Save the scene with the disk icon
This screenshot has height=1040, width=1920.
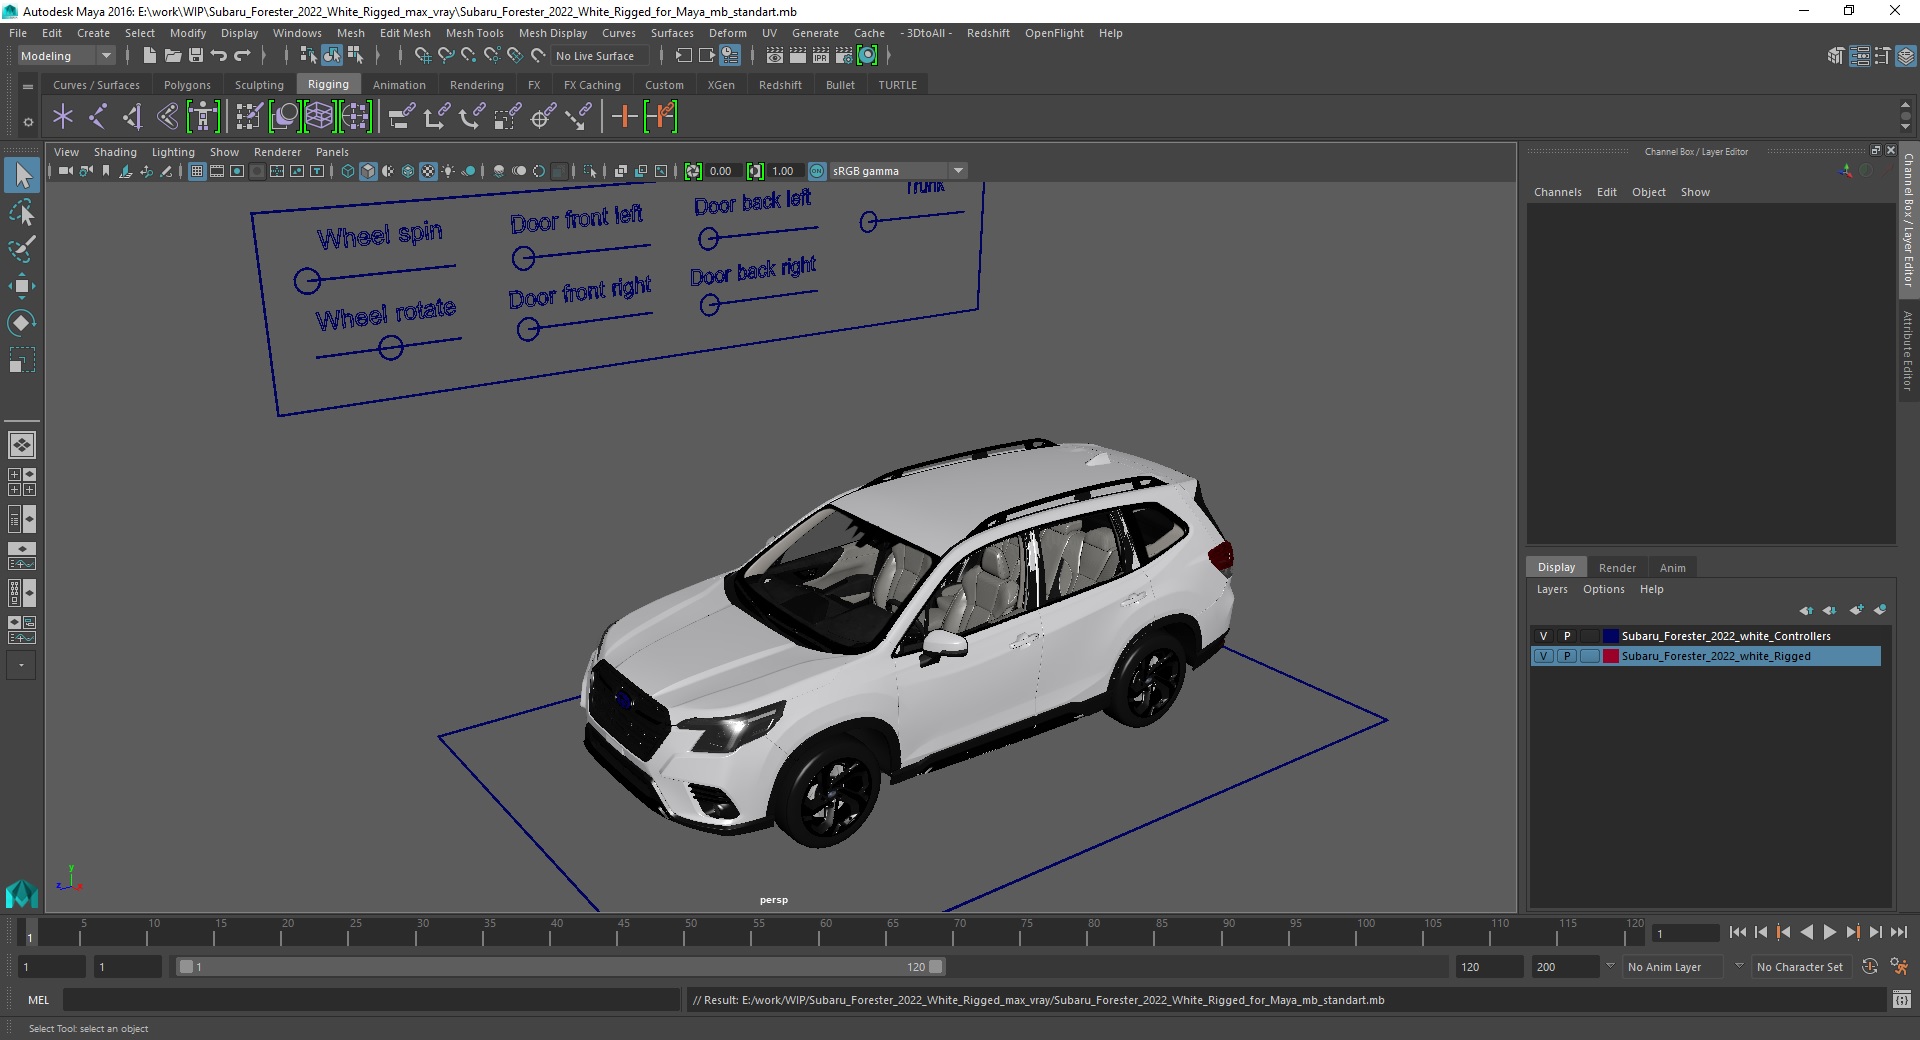pos(196,56)
